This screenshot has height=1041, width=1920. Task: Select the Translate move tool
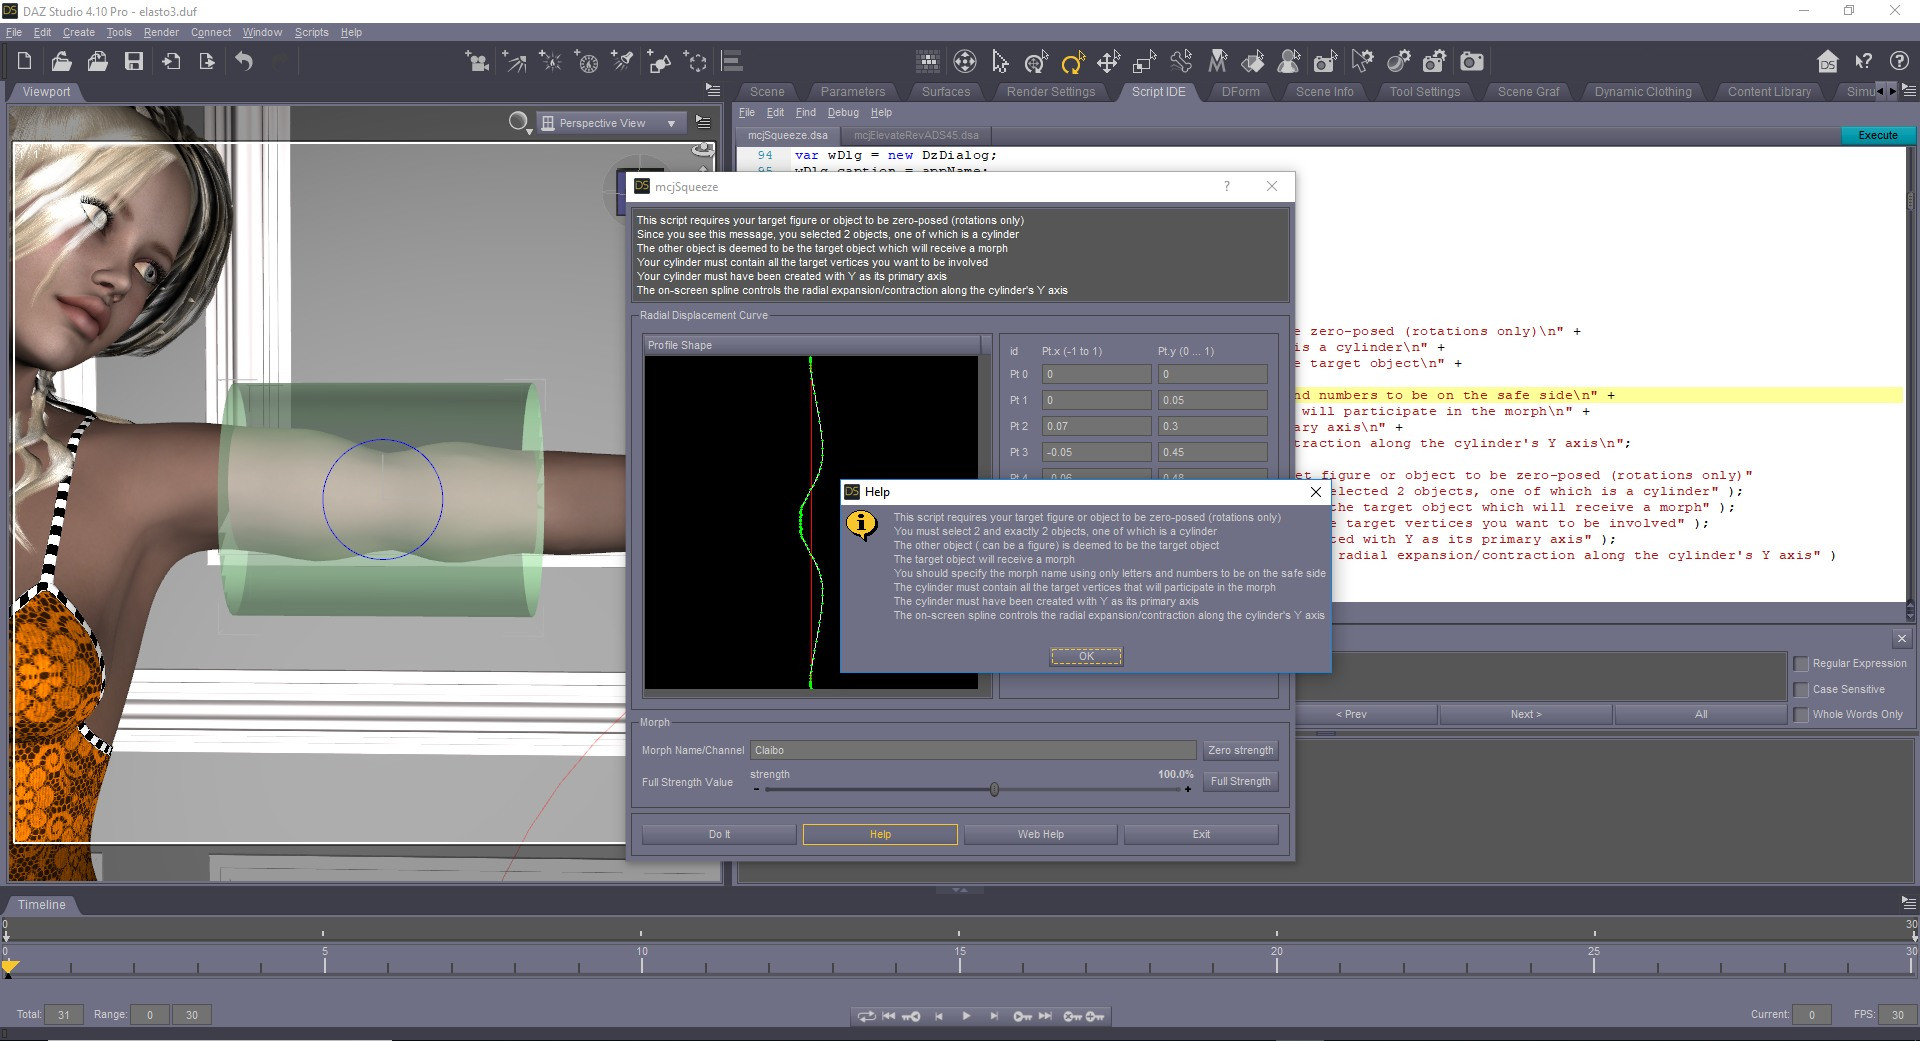click(x=1108, y=62)
